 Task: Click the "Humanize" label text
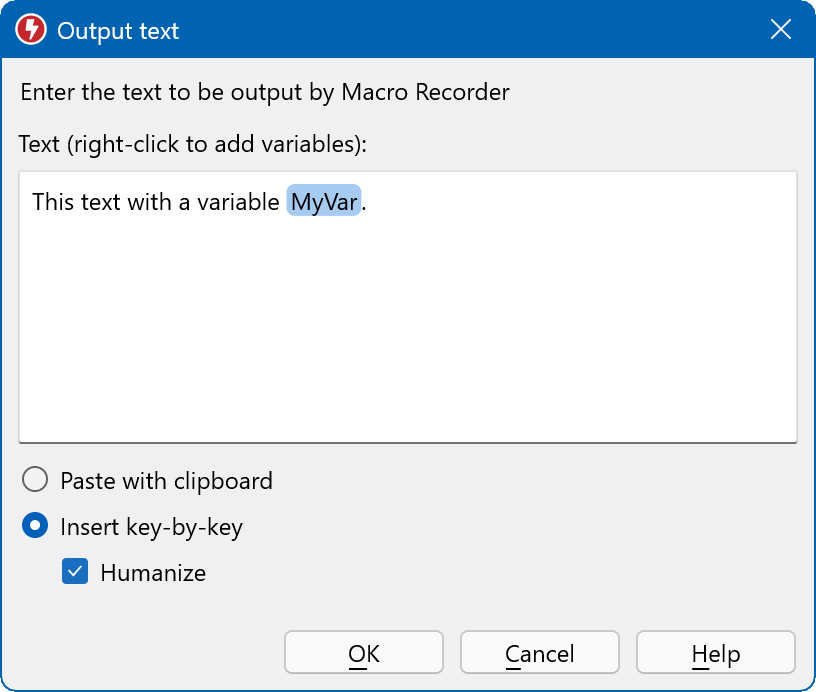point(153,573)
